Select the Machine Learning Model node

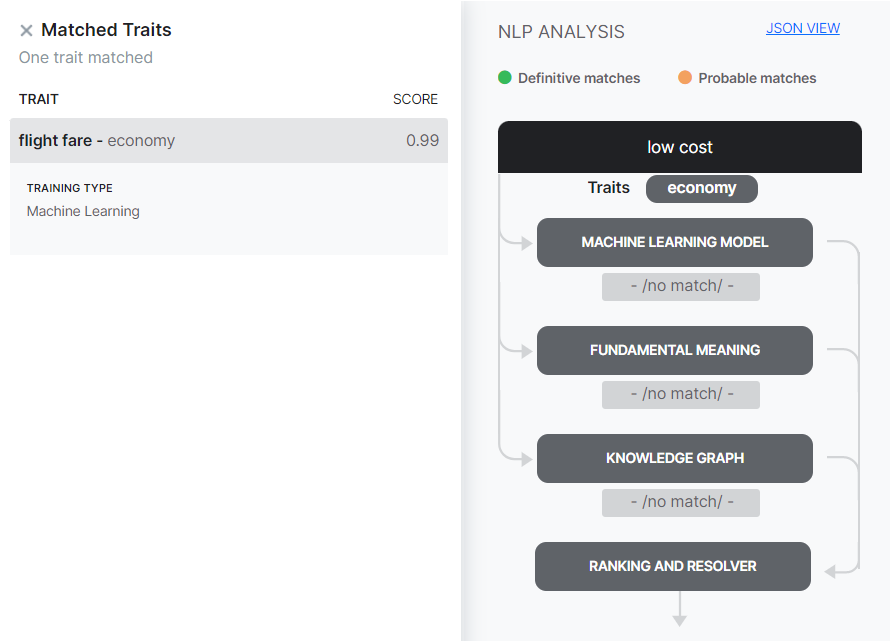[674, 242]
